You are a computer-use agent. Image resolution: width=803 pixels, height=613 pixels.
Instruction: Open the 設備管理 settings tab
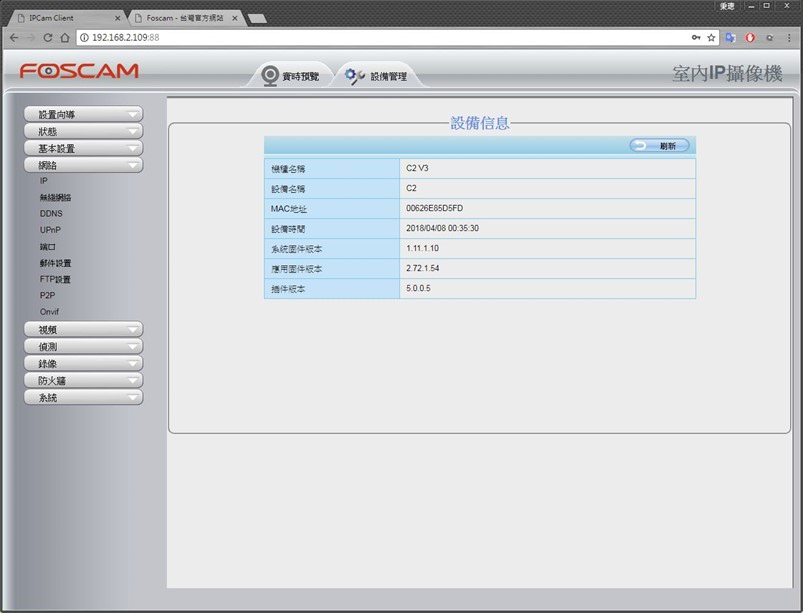377,76
